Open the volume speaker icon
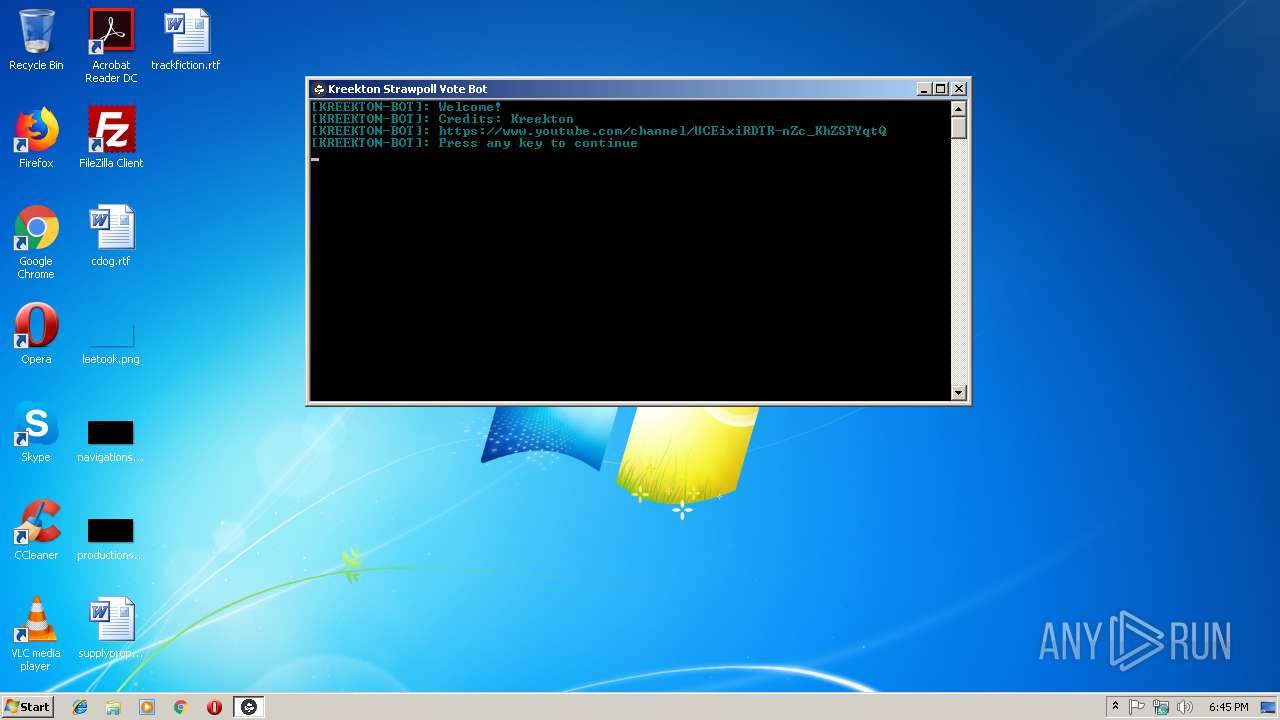 point(1185,707)
